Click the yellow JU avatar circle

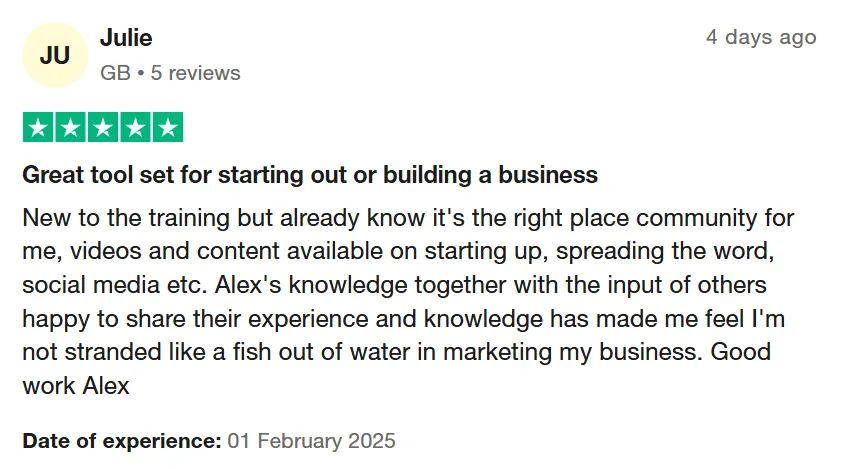[x=55, y=55]
